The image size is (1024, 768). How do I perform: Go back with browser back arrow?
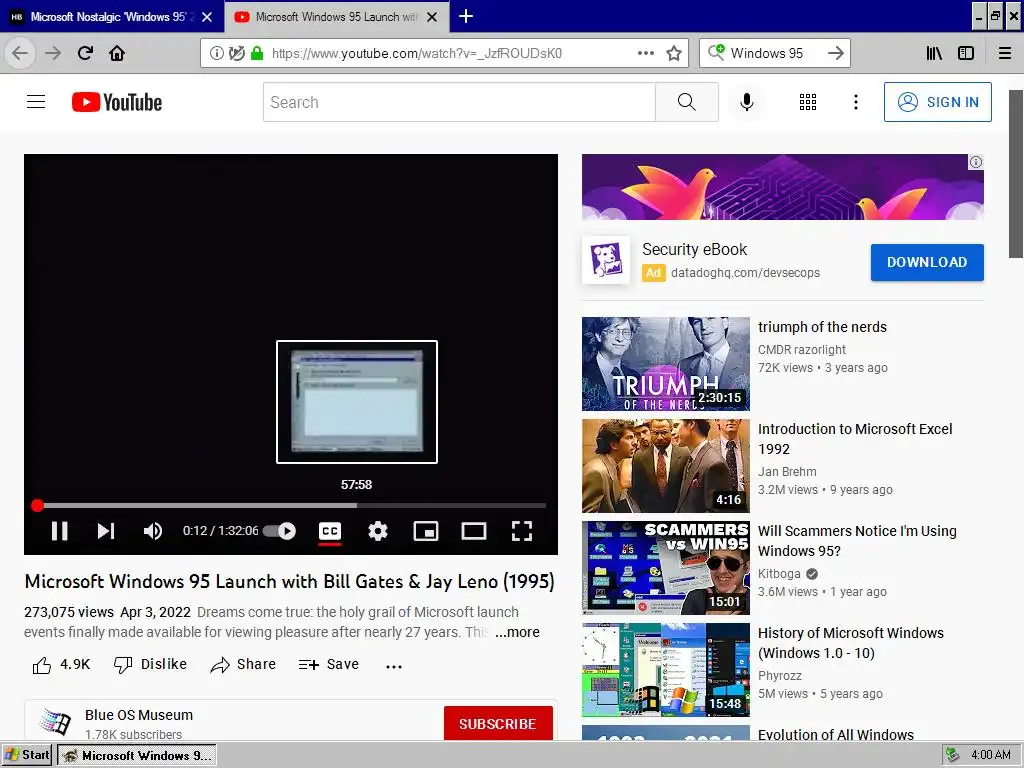(20, 53)
